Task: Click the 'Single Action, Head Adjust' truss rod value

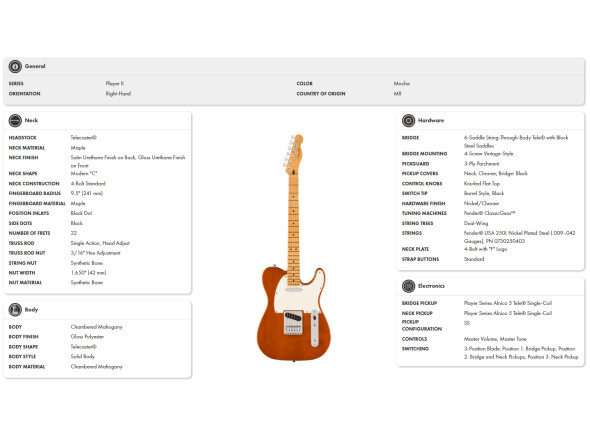Action: [100, 243]
